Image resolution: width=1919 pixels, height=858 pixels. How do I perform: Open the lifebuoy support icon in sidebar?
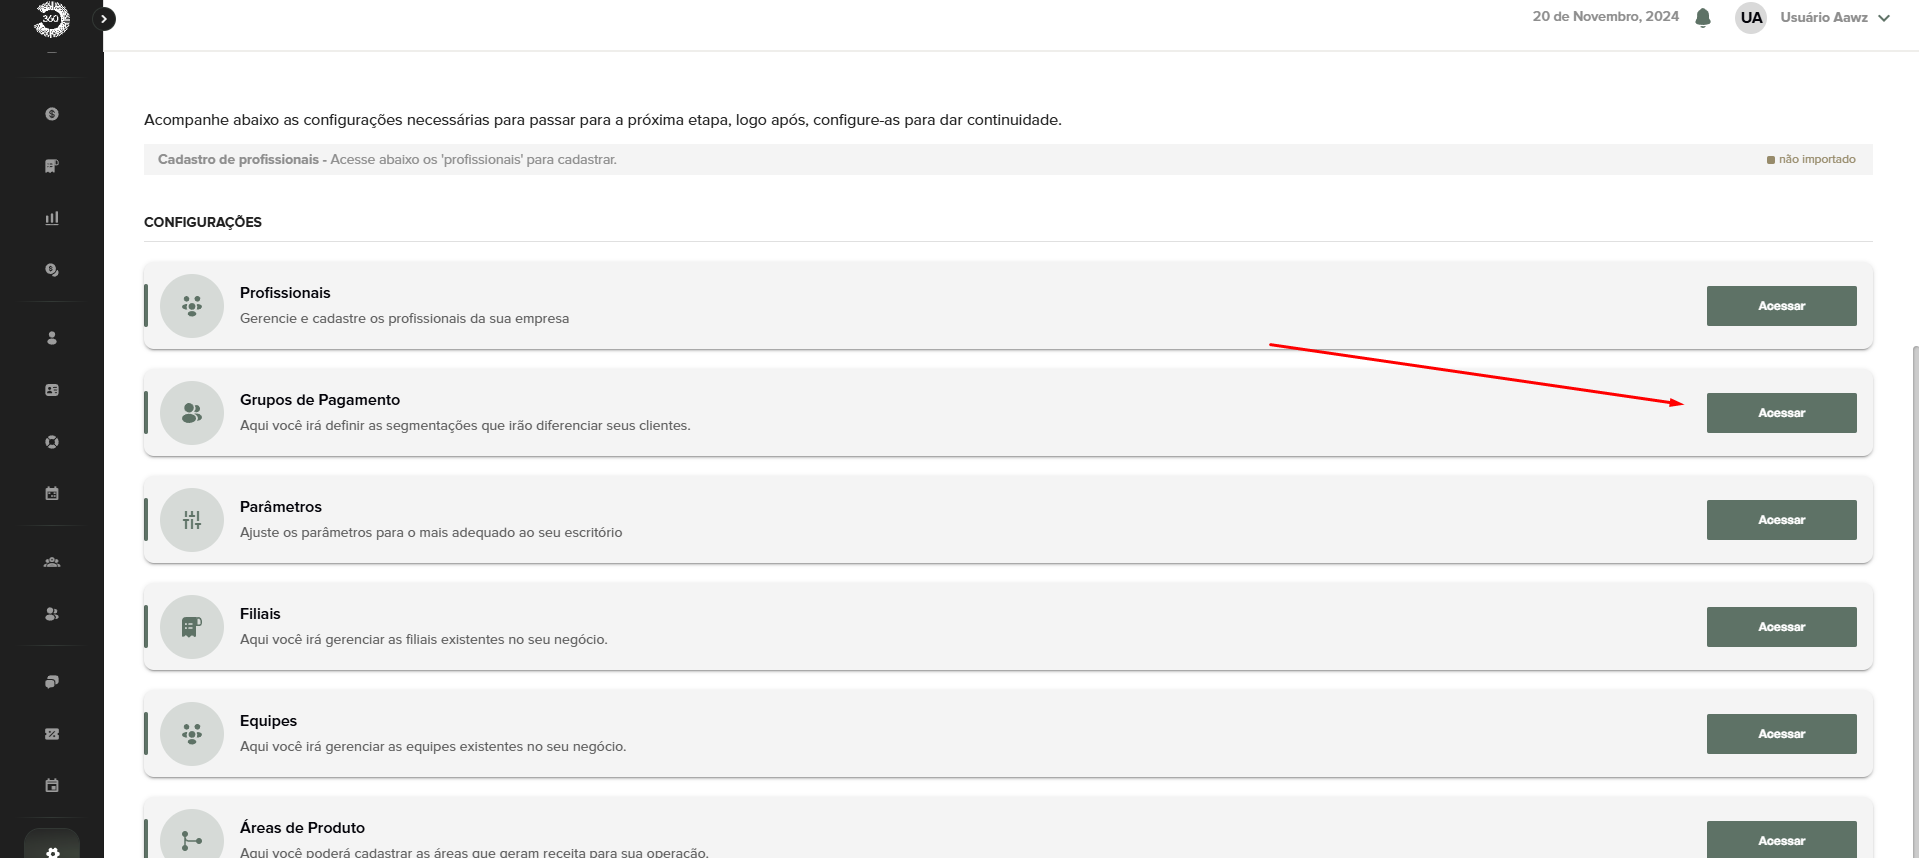tap(52, 442)
